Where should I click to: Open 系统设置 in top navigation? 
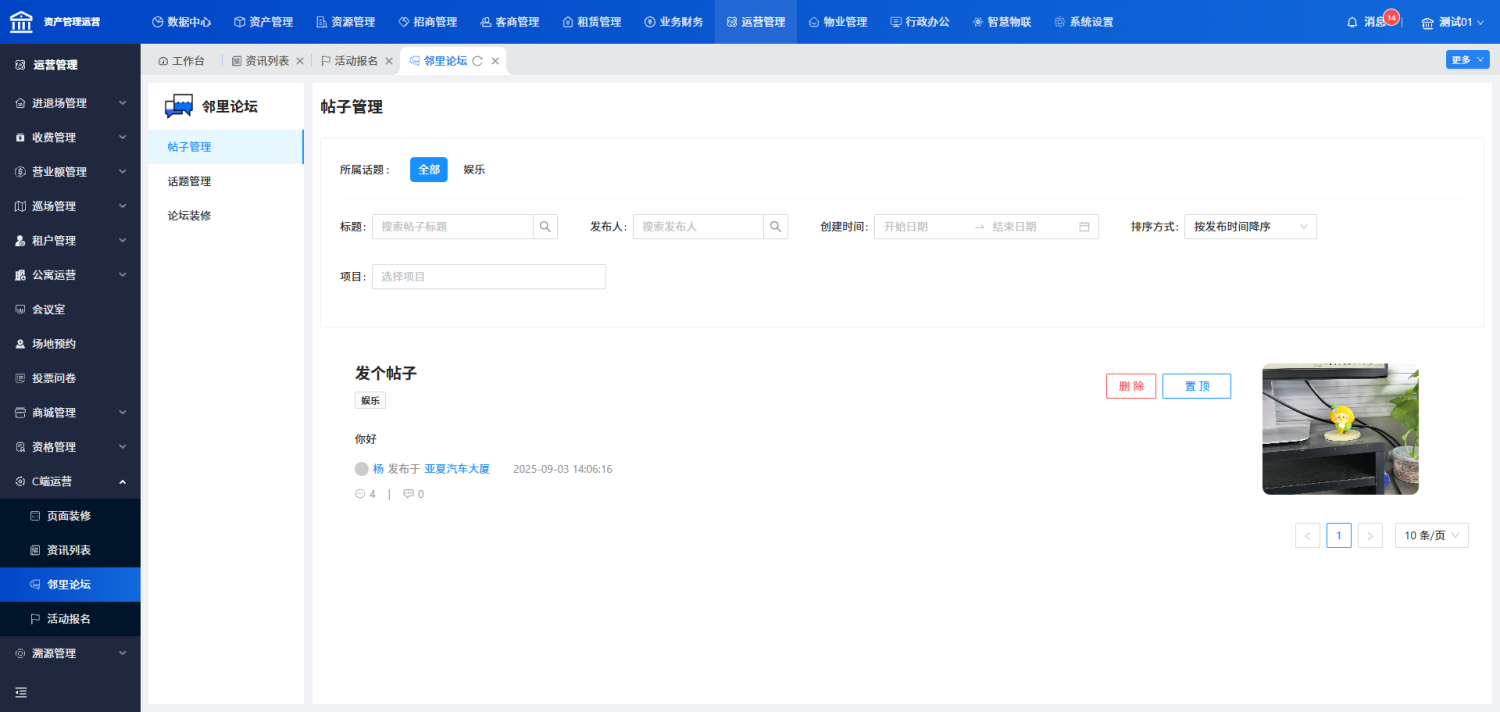click(x=1083, y=22)
